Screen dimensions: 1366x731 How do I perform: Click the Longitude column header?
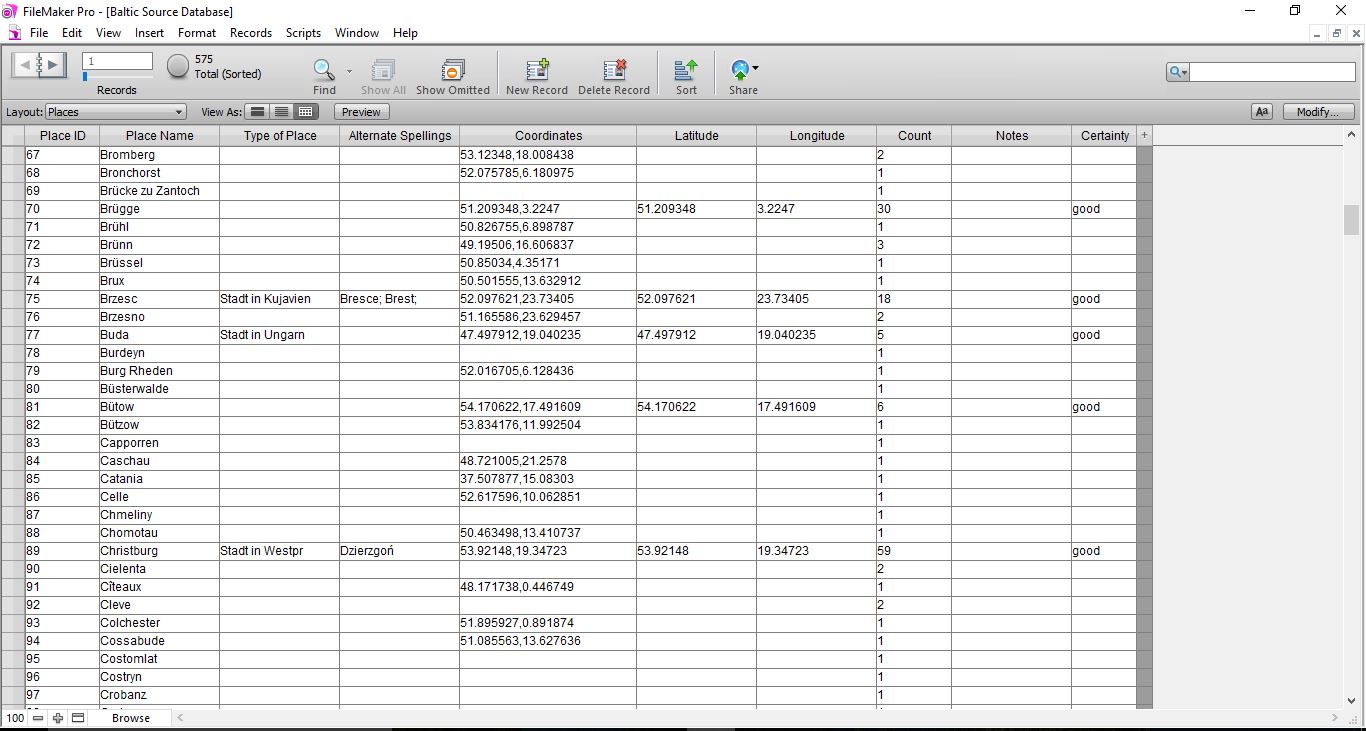coord(816,135)
